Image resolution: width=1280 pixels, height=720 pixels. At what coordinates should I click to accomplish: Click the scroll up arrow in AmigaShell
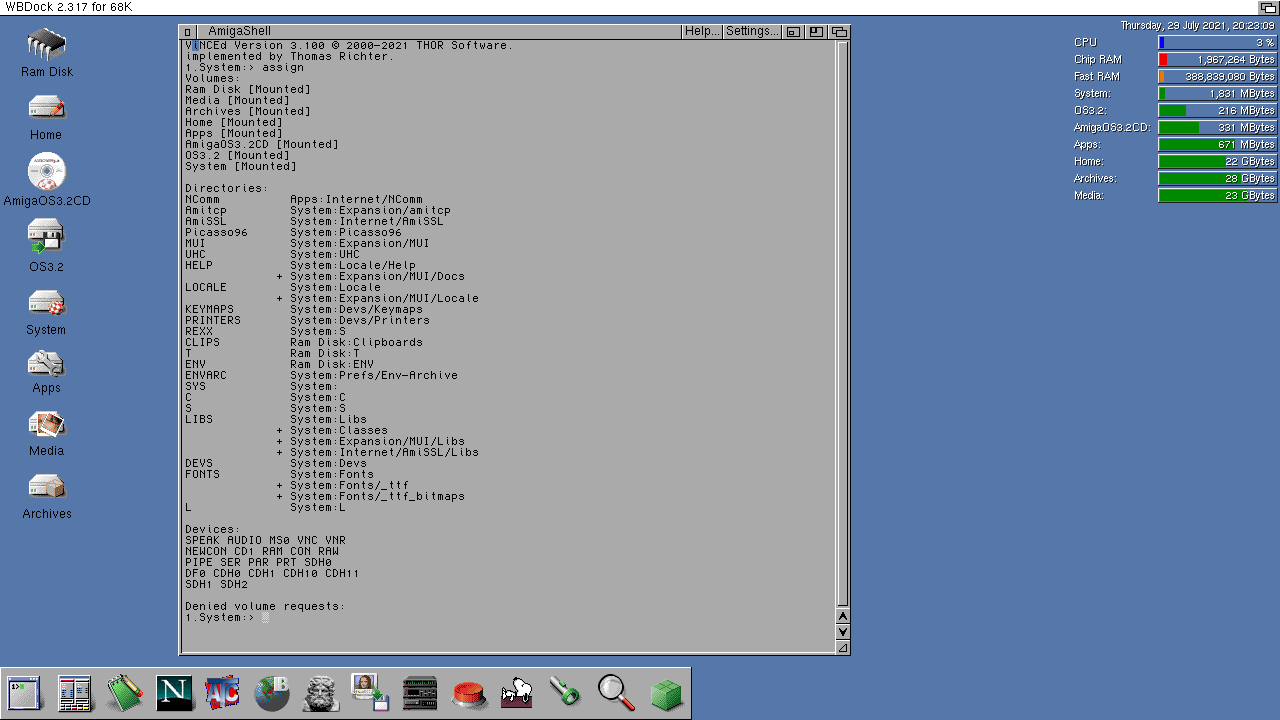click(x=843, y=616)
